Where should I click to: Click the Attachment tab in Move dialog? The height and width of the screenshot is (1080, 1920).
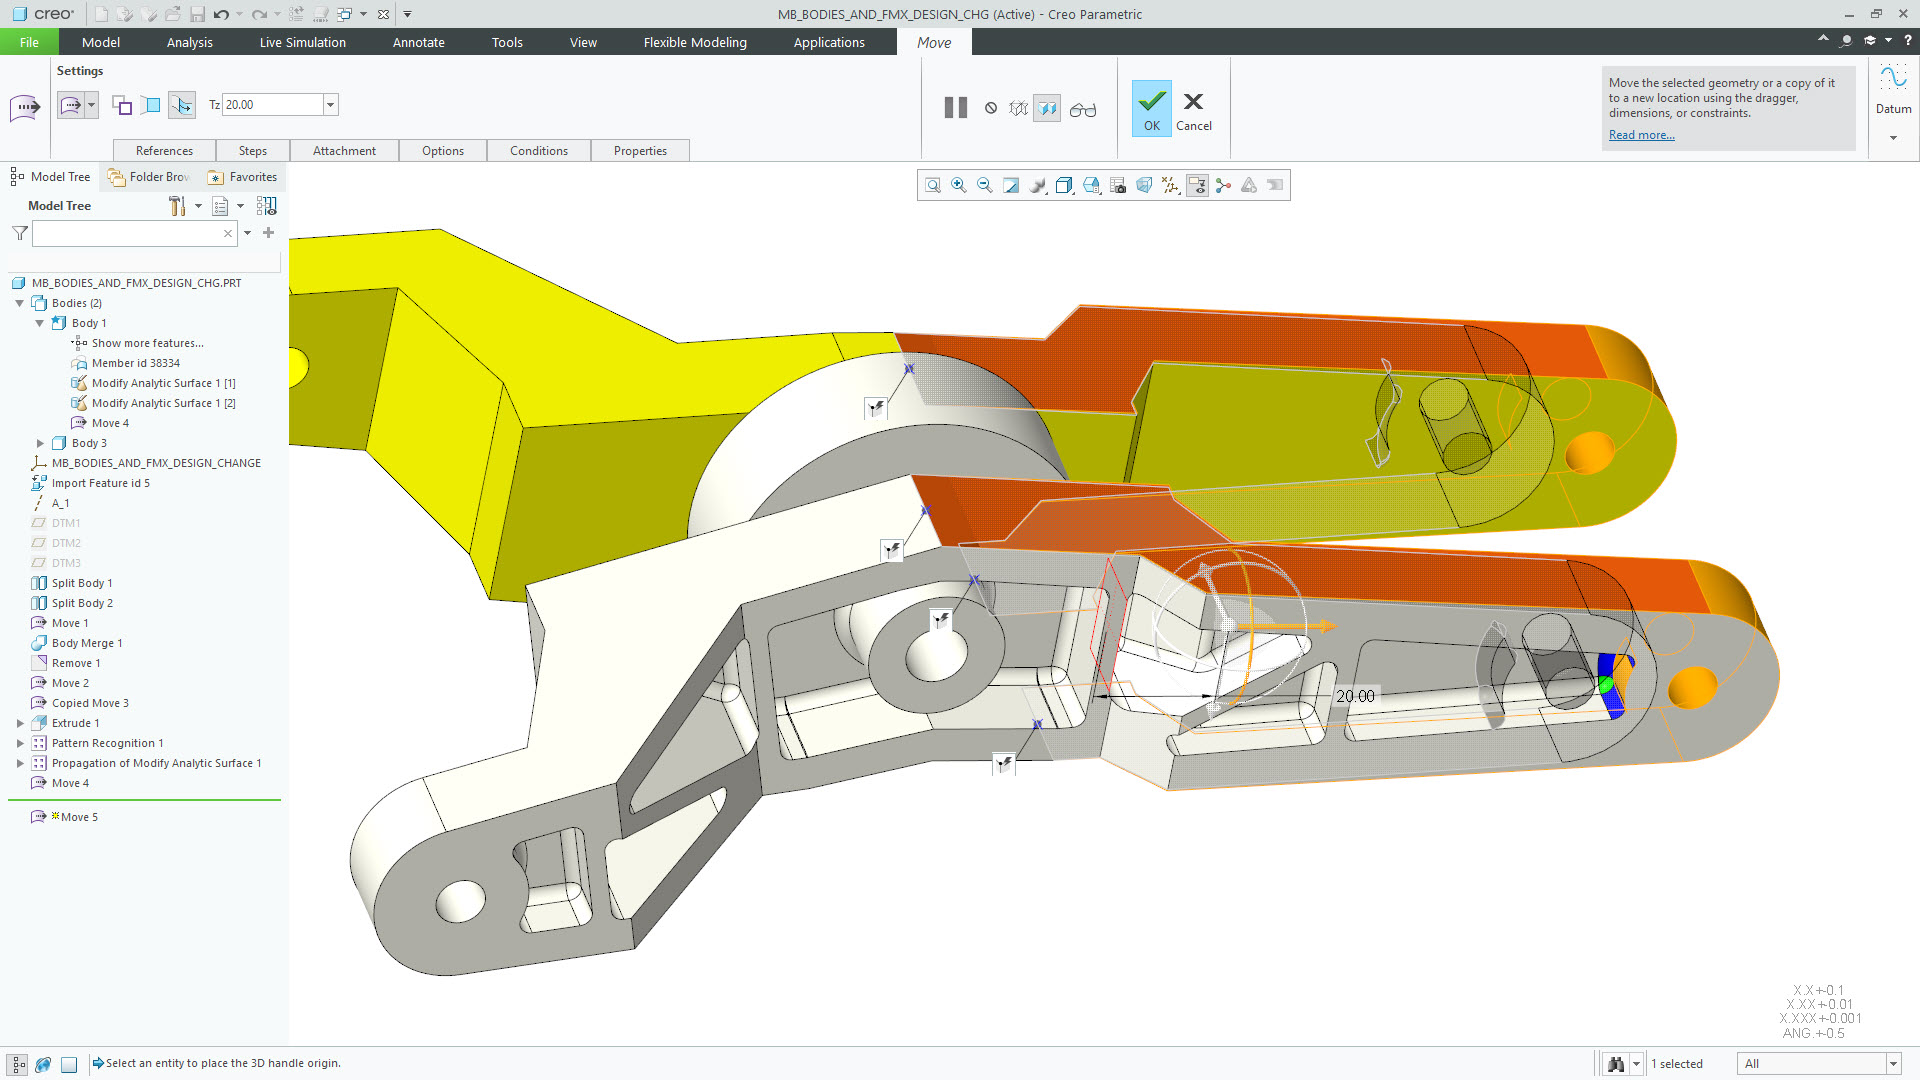click(x=343, y=150)
